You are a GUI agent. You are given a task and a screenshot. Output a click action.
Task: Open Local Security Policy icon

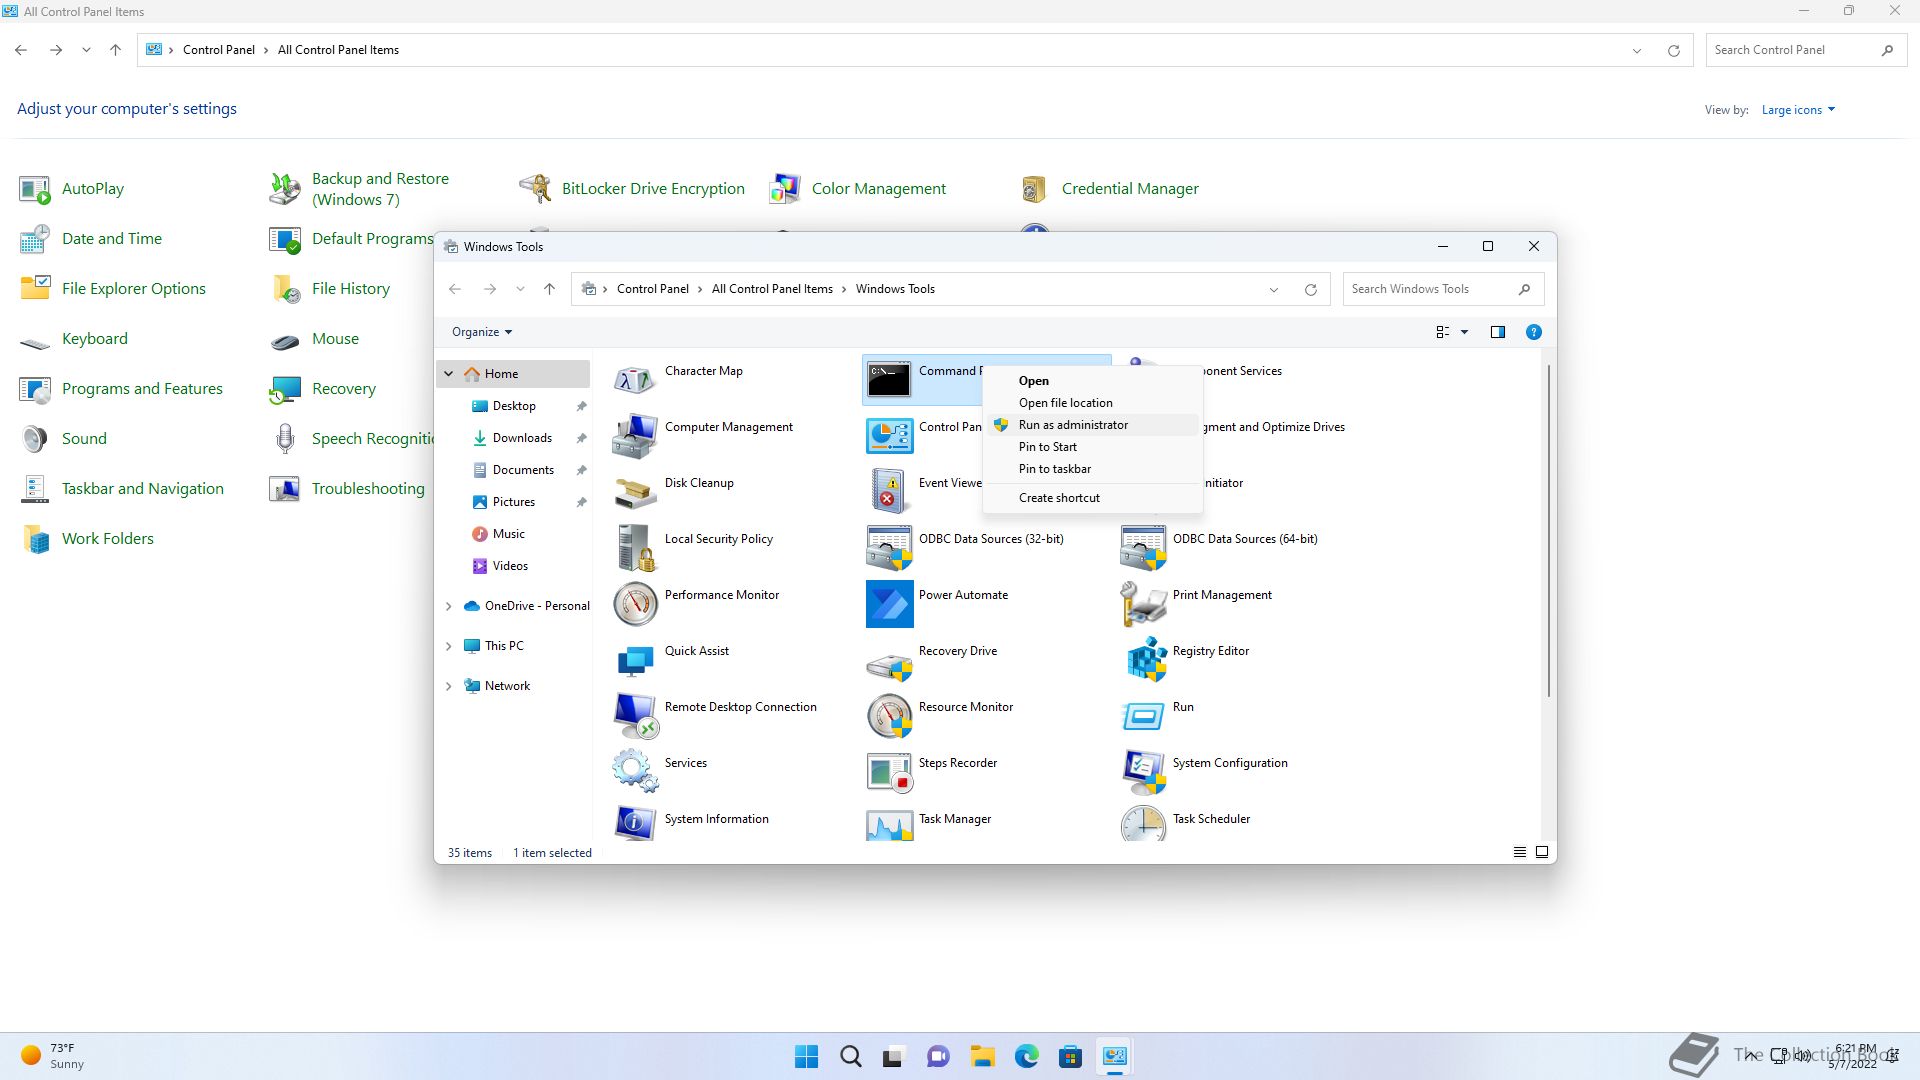(x=635, y=547)
